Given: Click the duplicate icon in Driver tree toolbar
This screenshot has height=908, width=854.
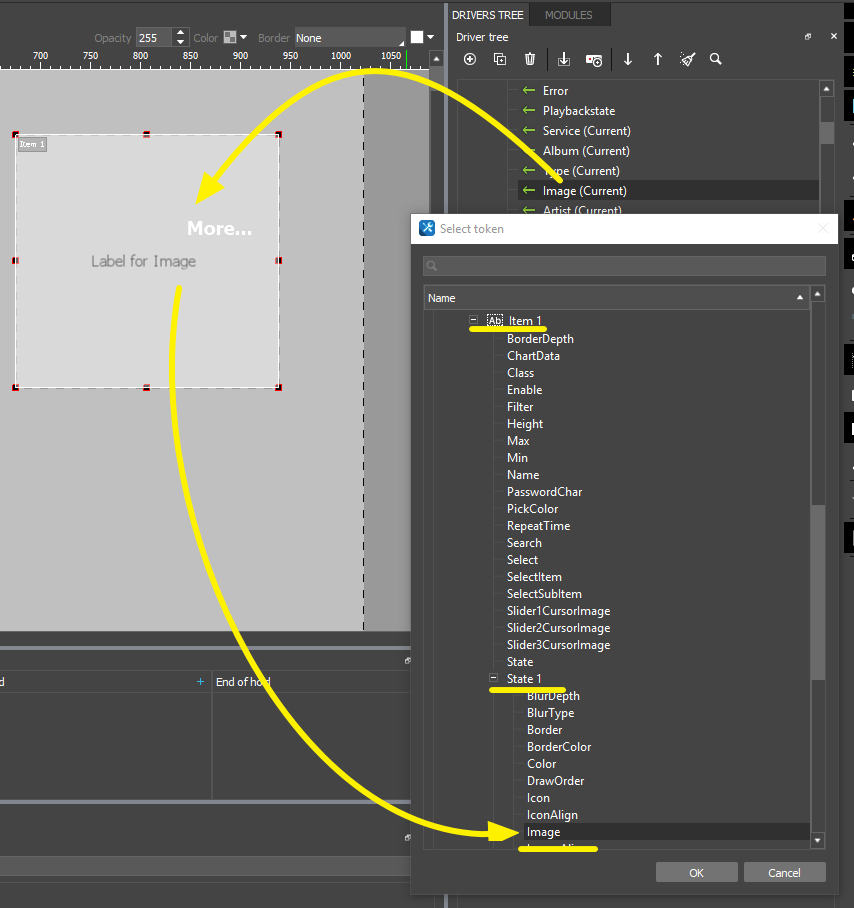Looking at the screenshot, I should tap(500, 60).
